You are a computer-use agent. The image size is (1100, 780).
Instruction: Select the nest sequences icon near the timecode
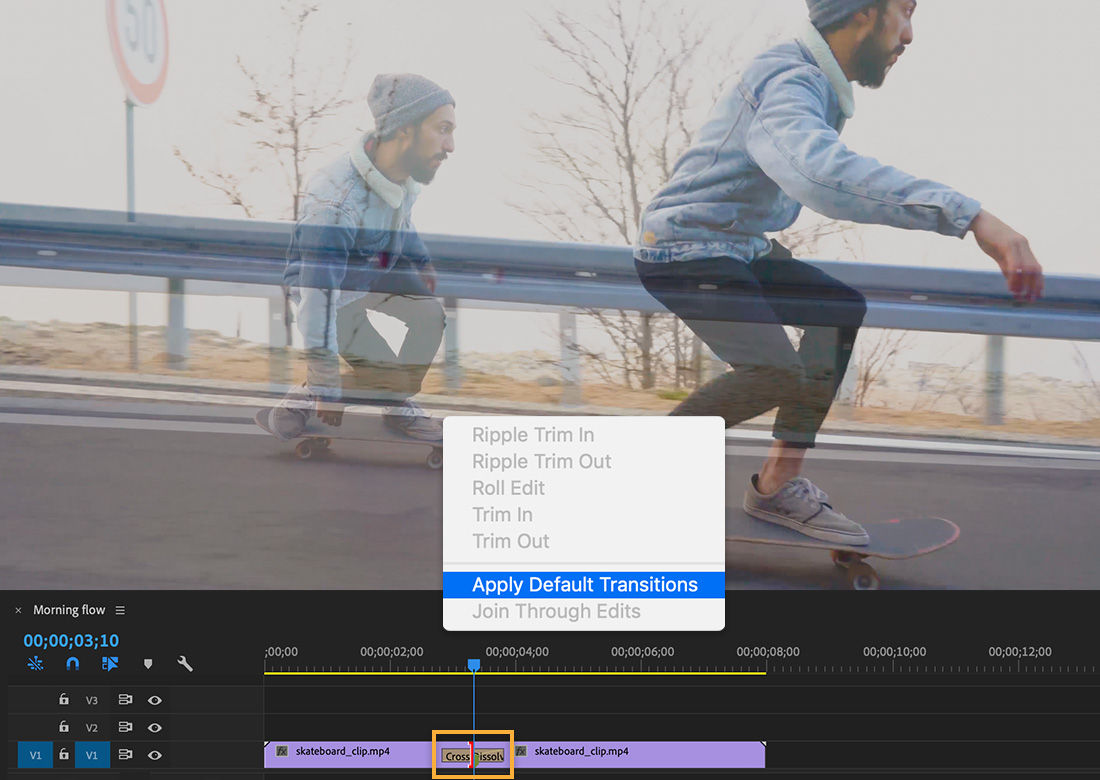click(x=37, y=664)
